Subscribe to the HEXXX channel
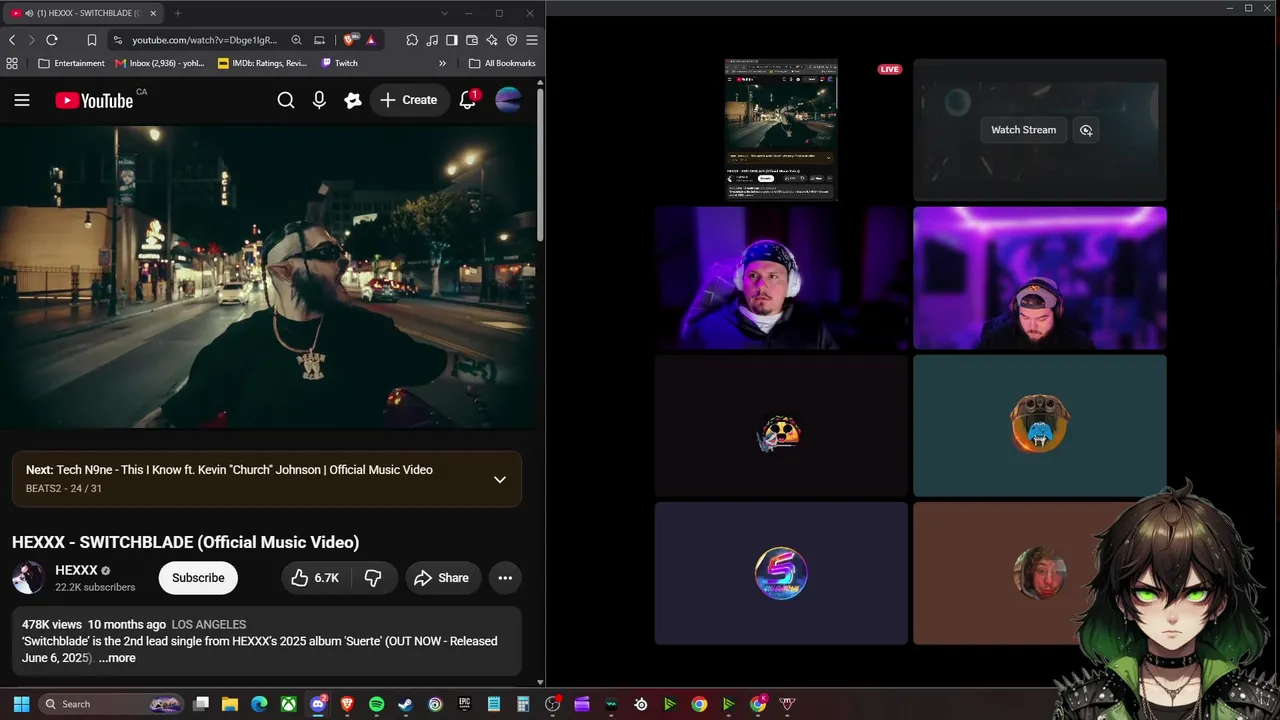Screen dimensions: 1280x720 [x=198, y=578]
